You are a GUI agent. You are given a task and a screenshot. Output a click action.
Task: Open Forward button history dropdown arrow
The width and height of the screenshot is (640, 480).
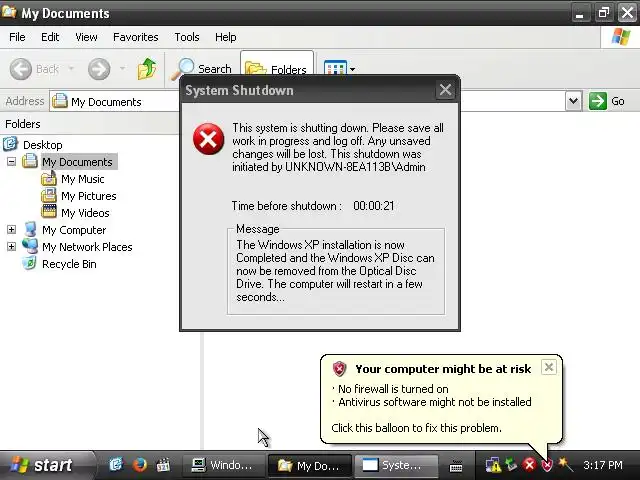[122, 68]
